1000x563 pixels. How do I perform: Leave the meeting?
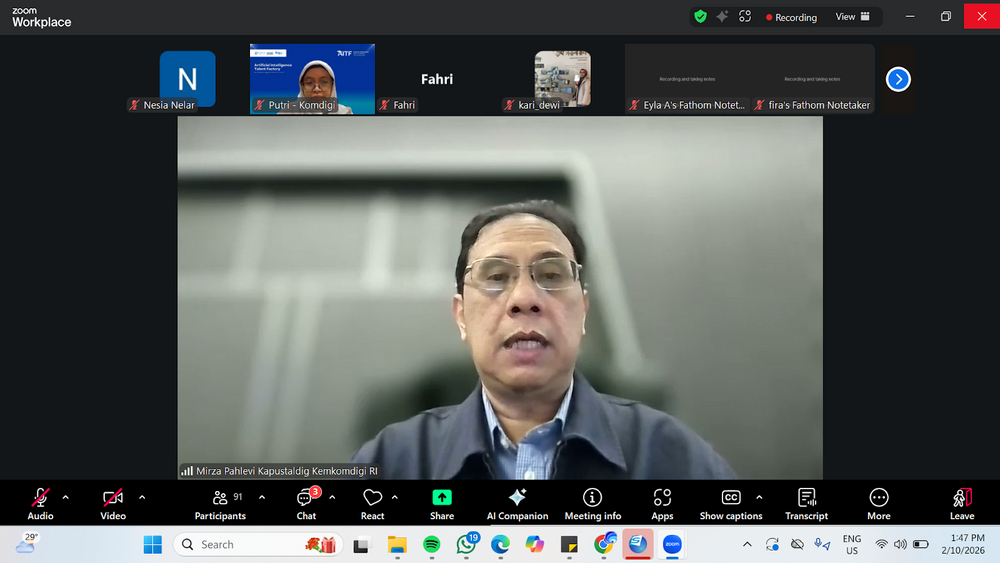961,503
